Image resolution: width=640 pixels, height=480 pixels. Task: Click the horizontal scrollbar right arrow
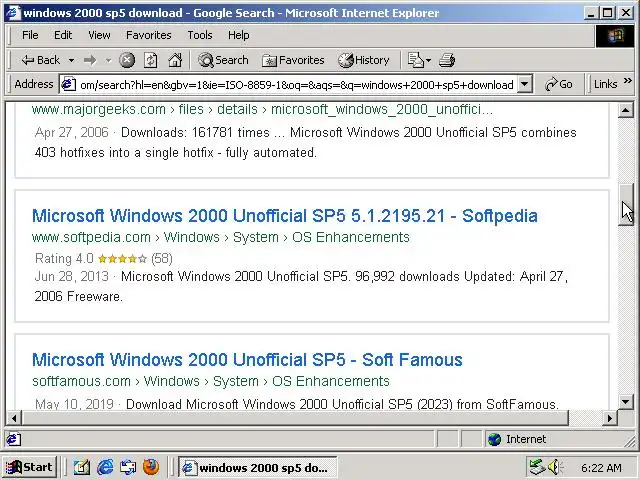(610, 418)
